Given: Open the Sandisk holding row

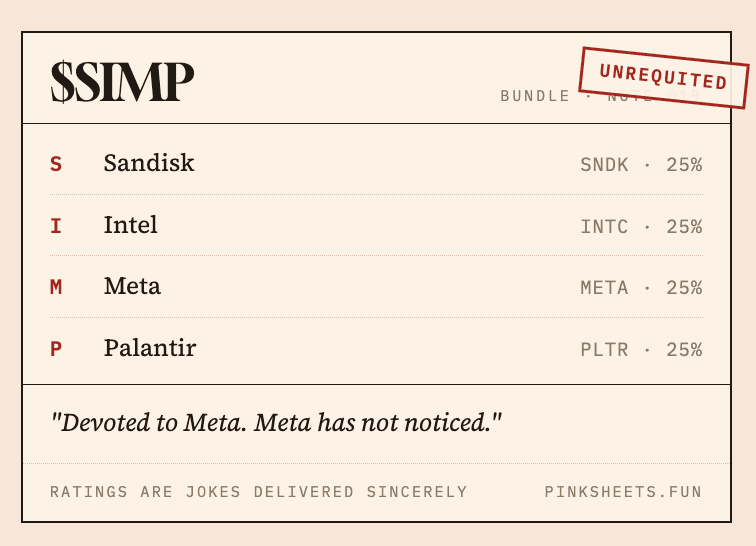Looking at the screenshot, I should [376, 164].
